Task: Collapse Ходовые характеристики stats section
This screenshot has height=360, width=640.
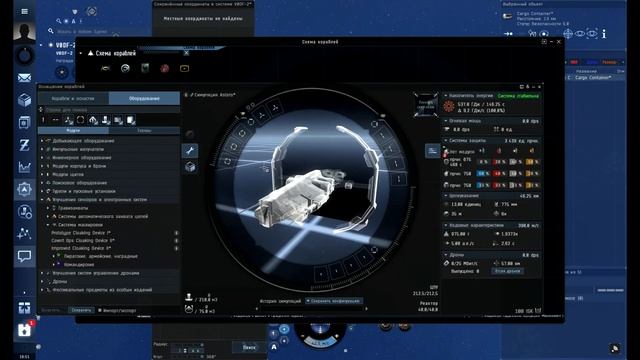Action: [446, 225]
